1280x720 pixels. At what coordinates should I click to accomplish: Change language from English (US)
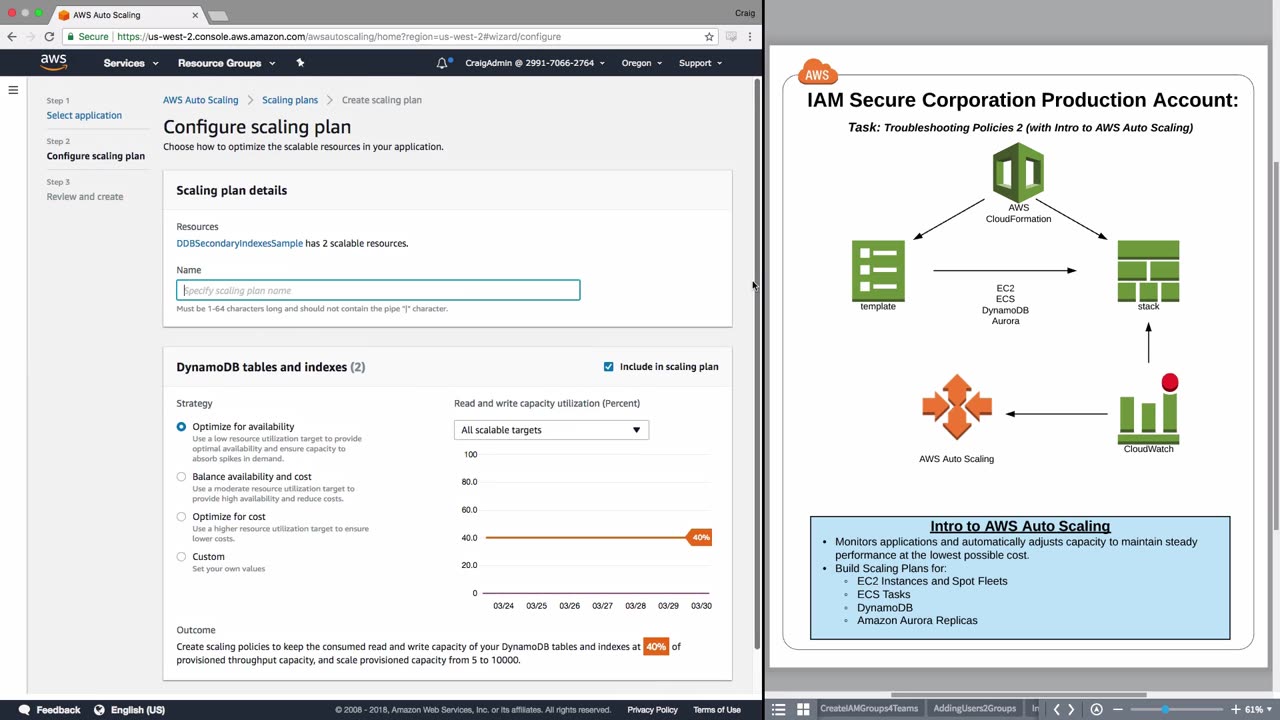click(131, 710)
